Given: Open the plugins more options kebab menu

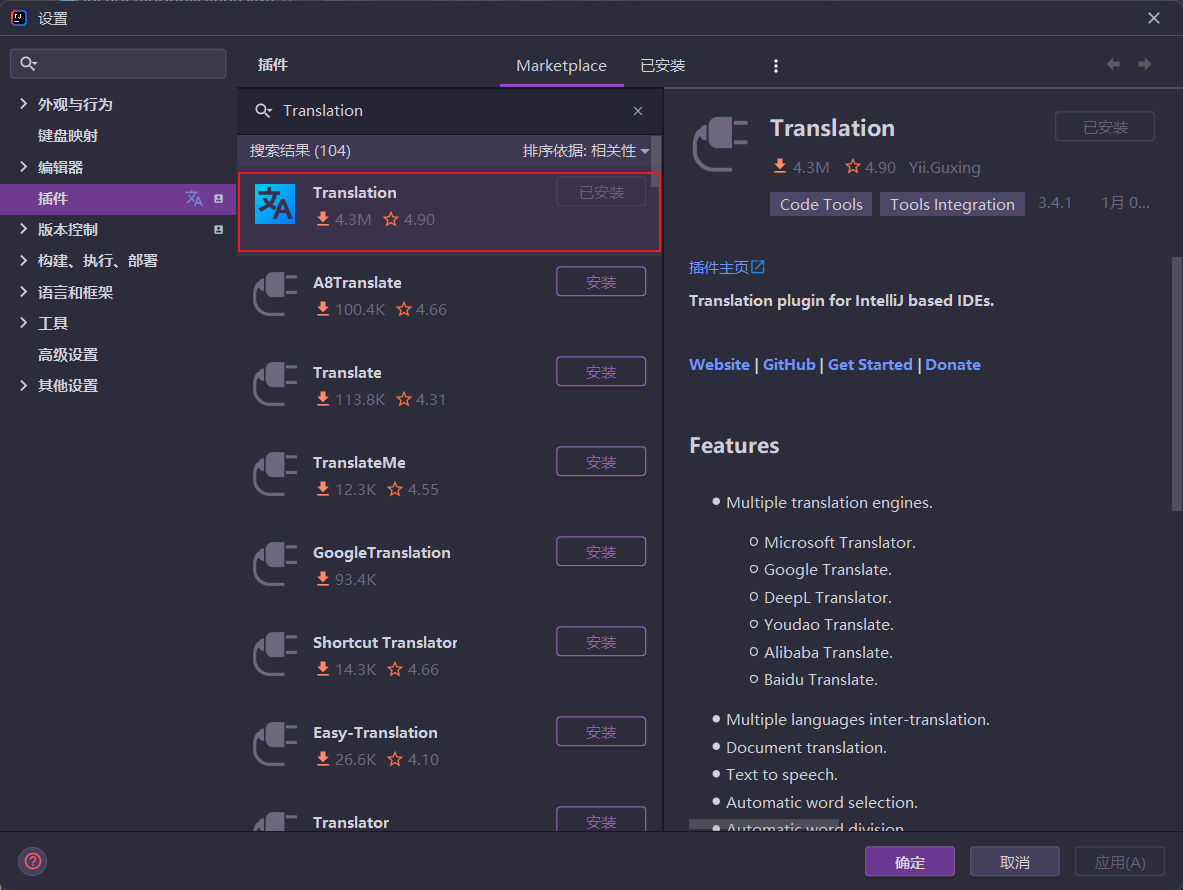Looking at the screenshot, I should tap(776, 66).
